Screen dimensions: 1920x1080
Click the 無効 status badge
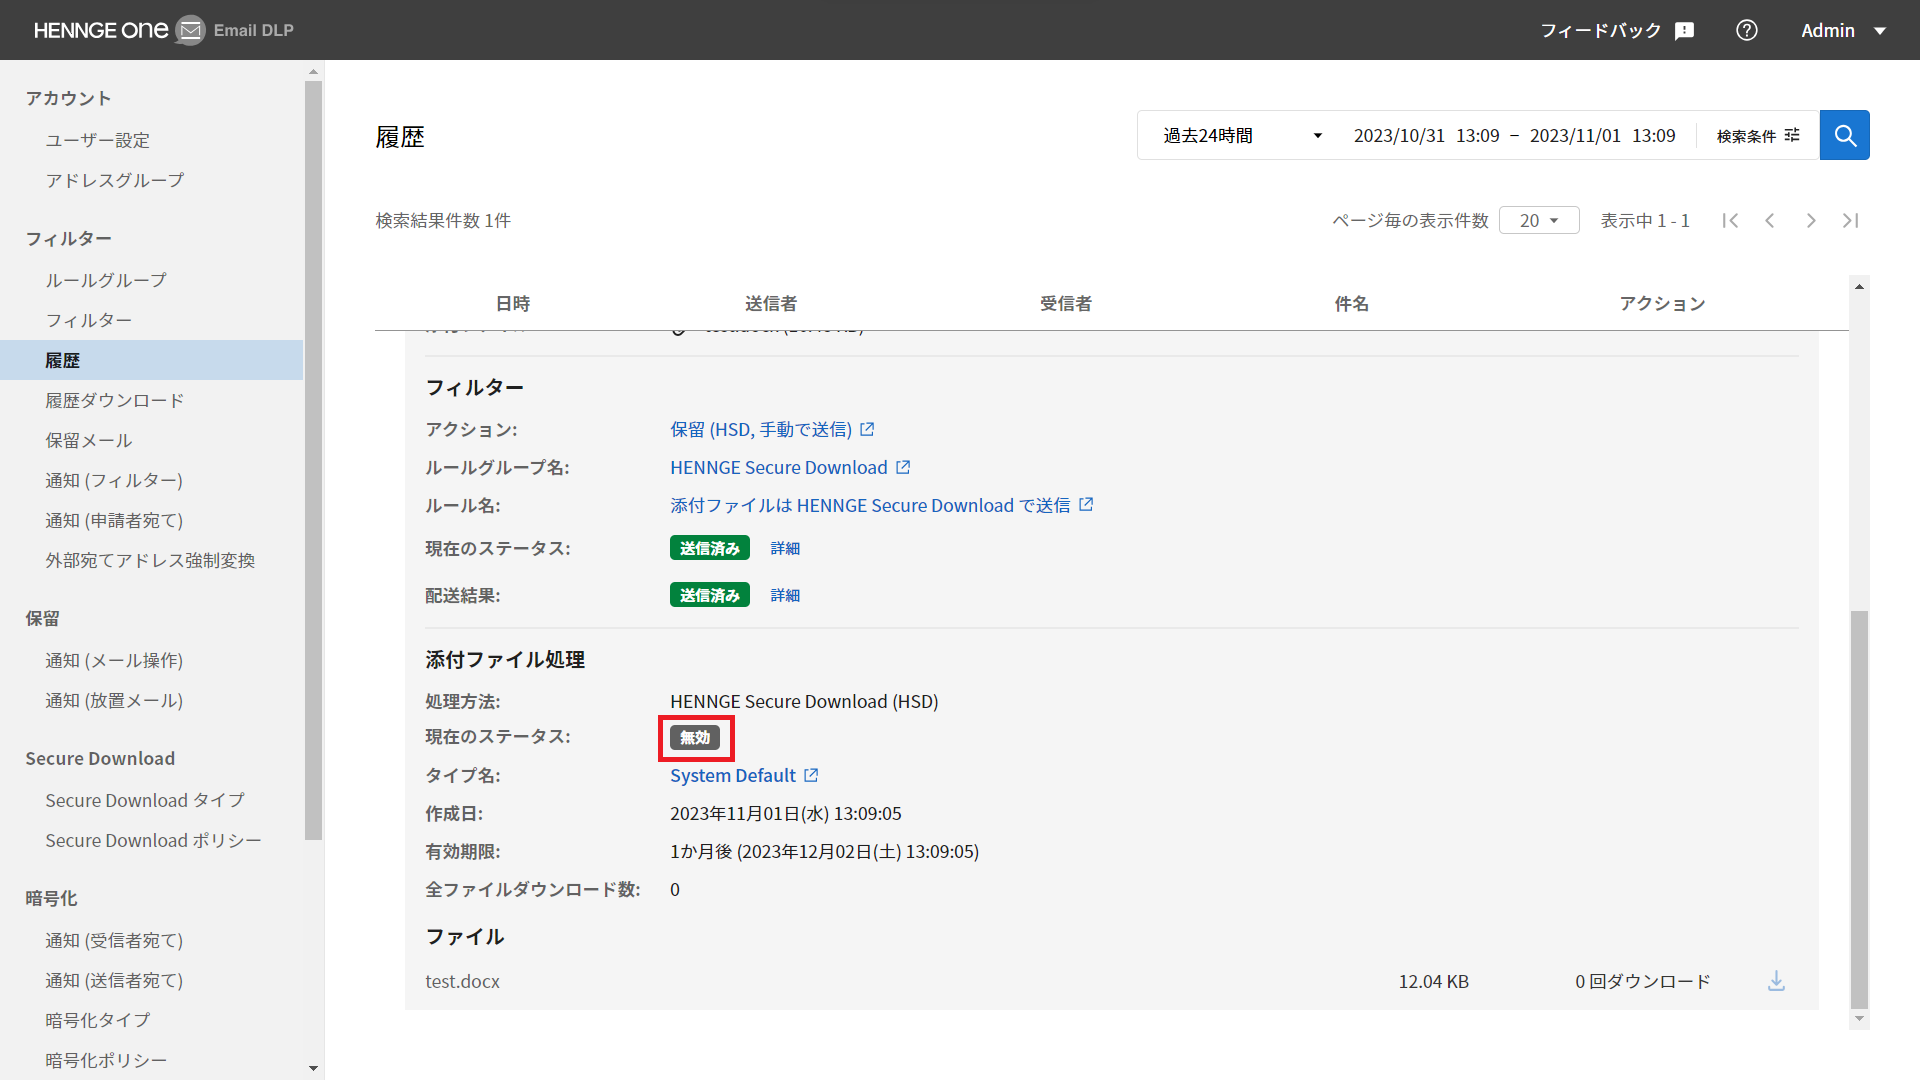tap(695, 737)
